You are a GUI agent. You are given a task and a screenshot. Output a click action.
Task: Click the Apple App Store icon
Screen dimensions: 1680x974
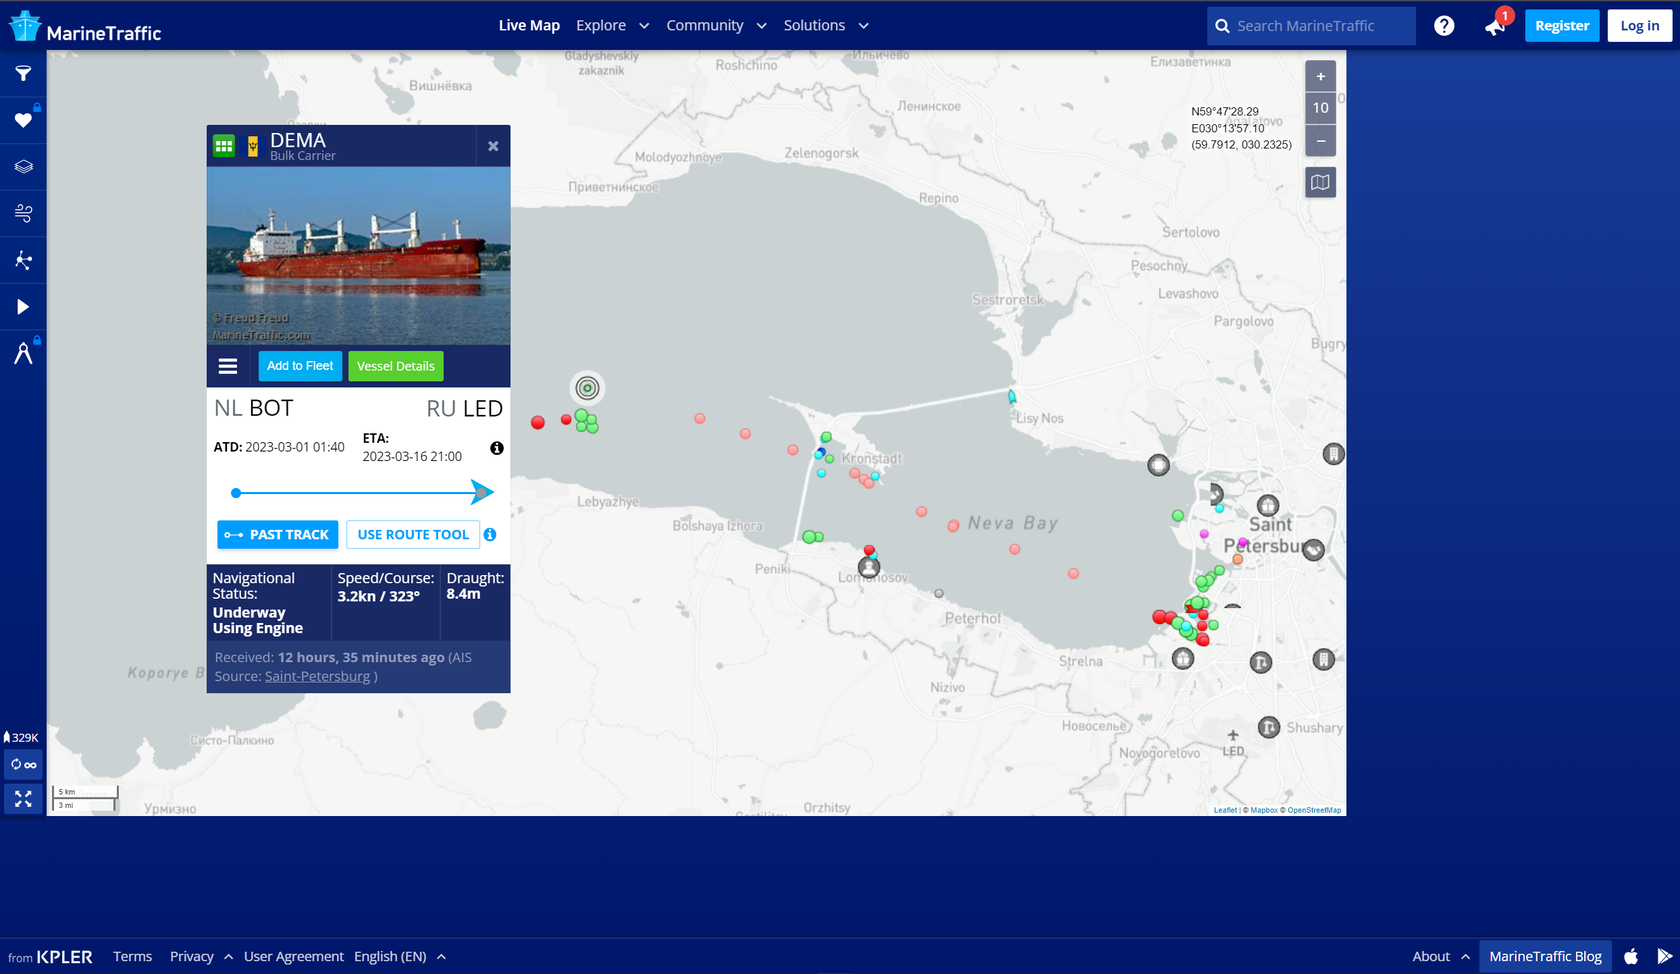coord(1631,956)
